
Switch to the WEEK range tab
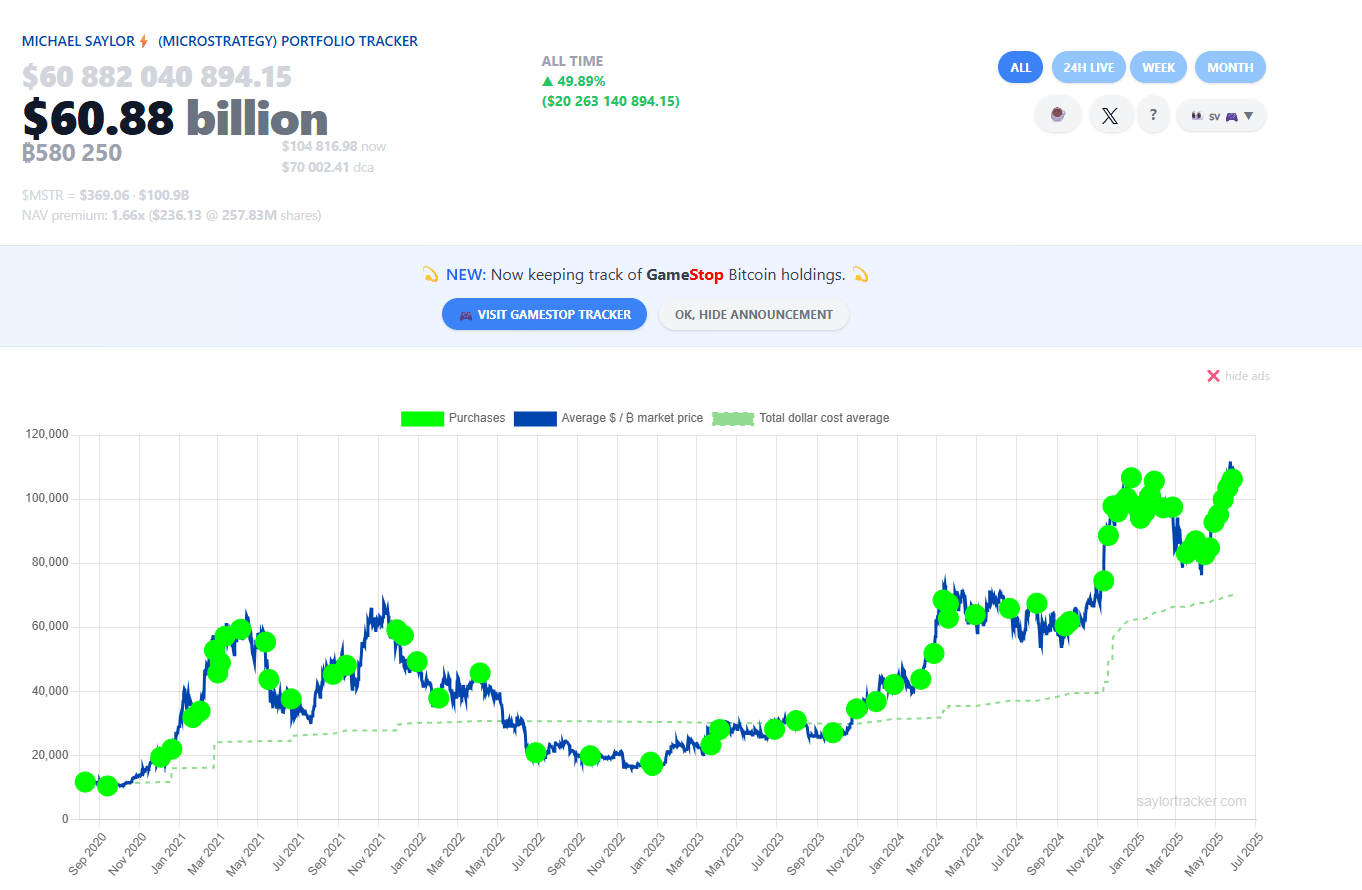pyautogui.click(x=1159, y=67)
